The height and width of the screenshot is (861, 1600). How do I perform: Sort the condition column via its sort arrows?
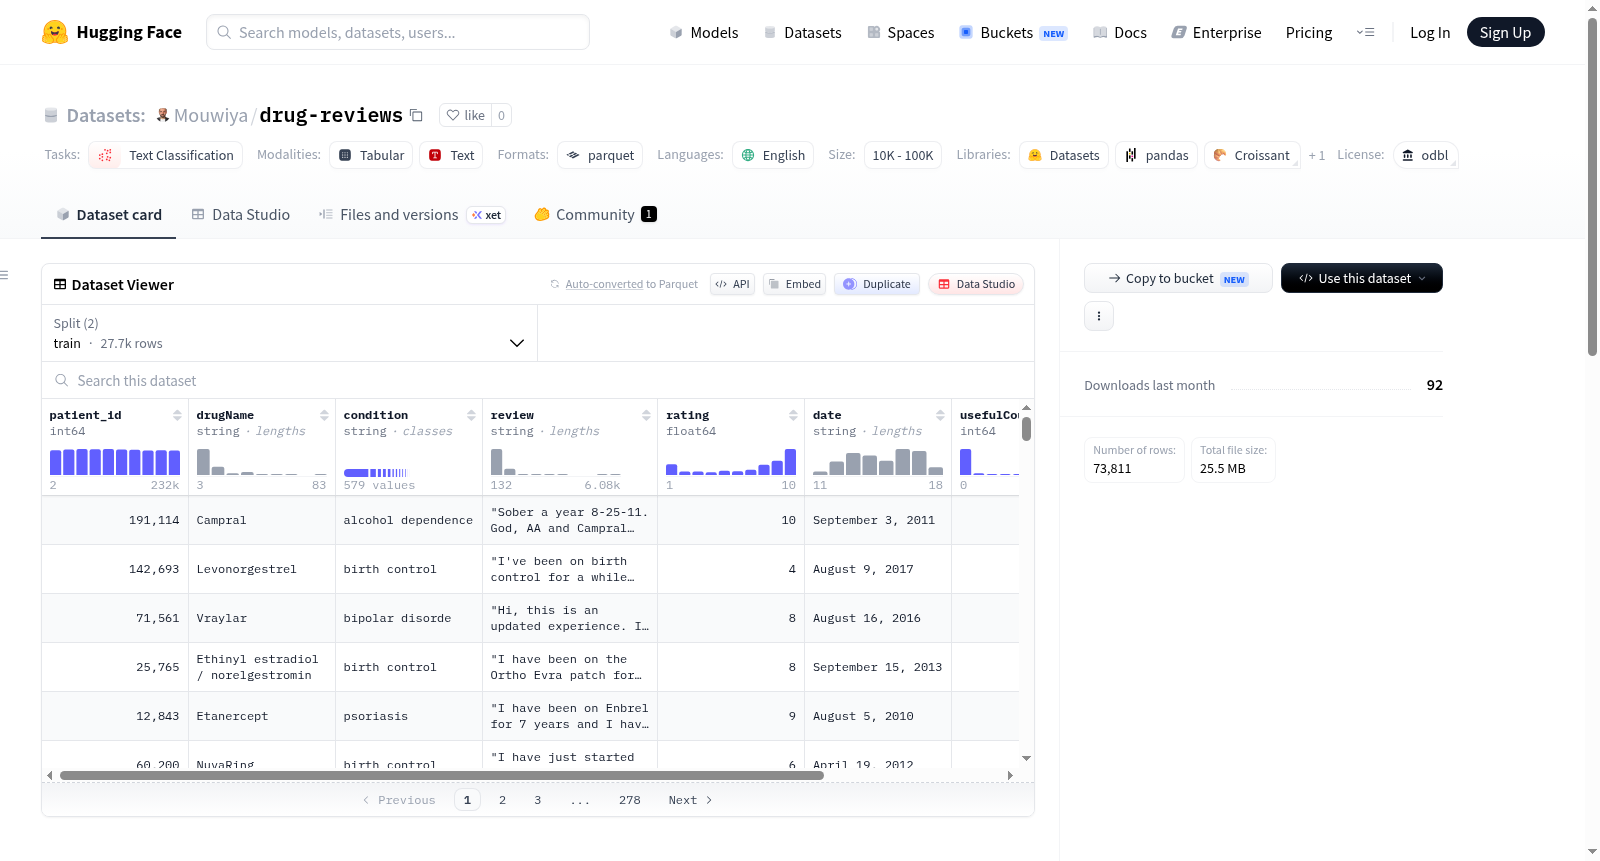click(x=471, y=415)
